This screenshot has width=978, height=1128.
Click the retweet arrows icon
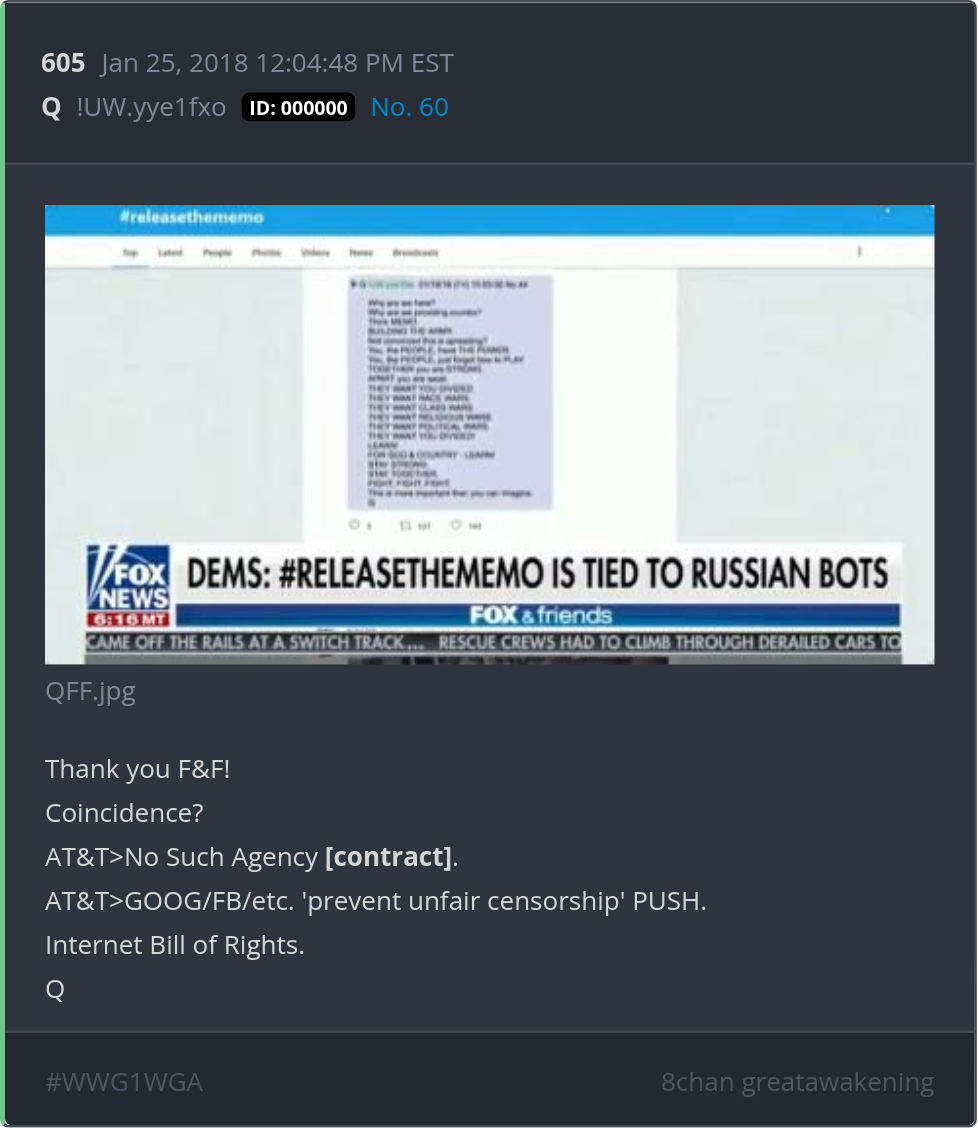pyautogui.click(x=405, y=525)
